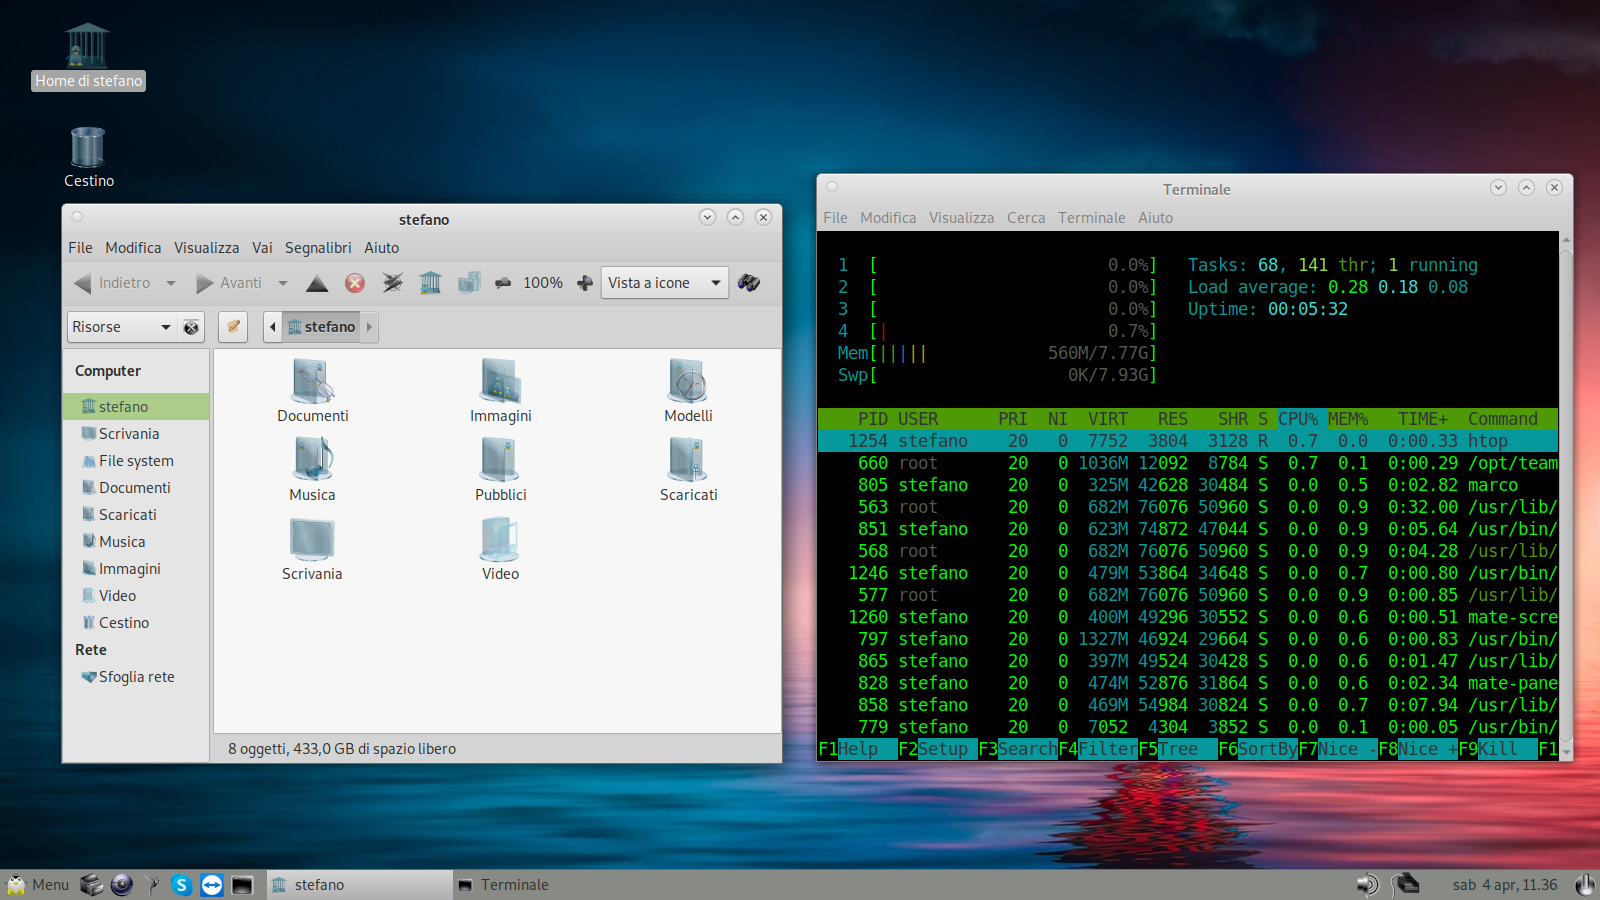Screen dimensions: 1600x900
Task: Open the volume control in the tray
Action: (1366, 885)
